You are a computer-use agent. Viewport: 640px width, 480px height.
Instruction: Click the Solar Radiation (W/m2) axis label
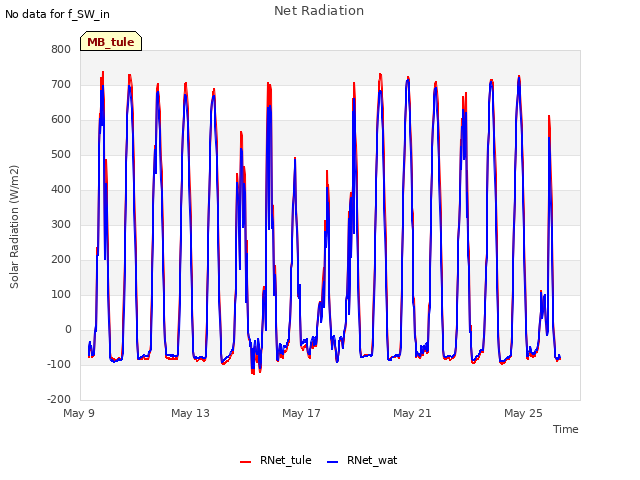pos(14,227)
